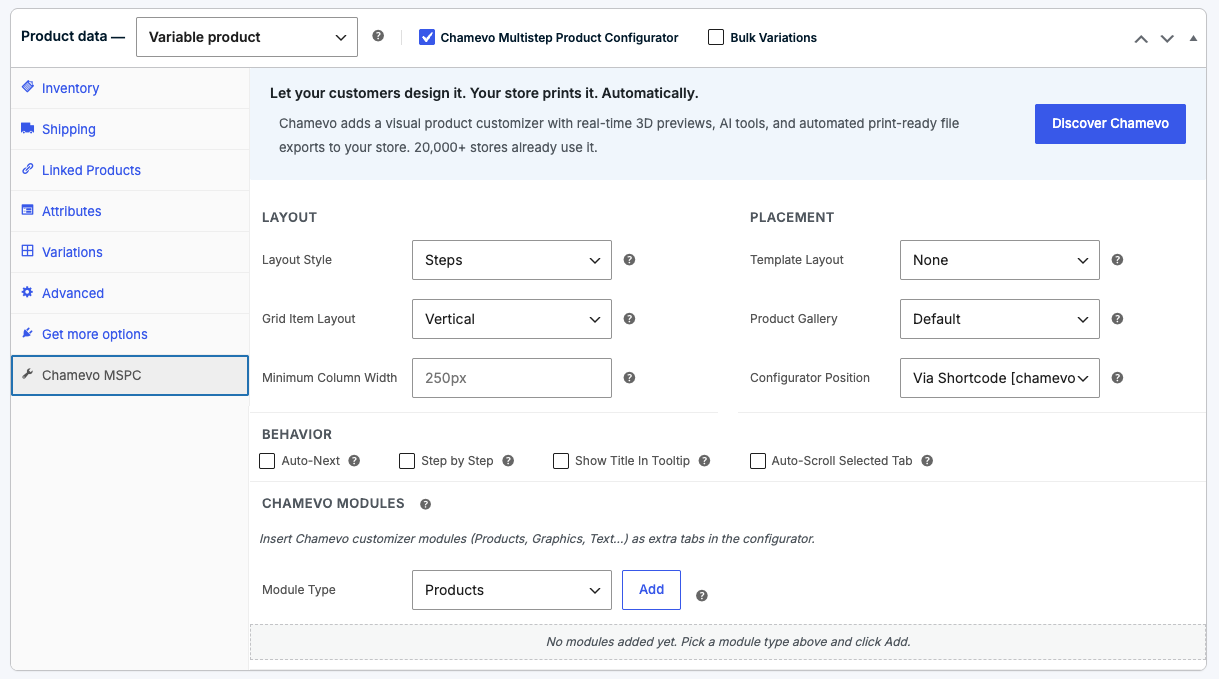Open the Attributes tab
The height and width of the screenshot is (679, 1219).
(130, 211)
